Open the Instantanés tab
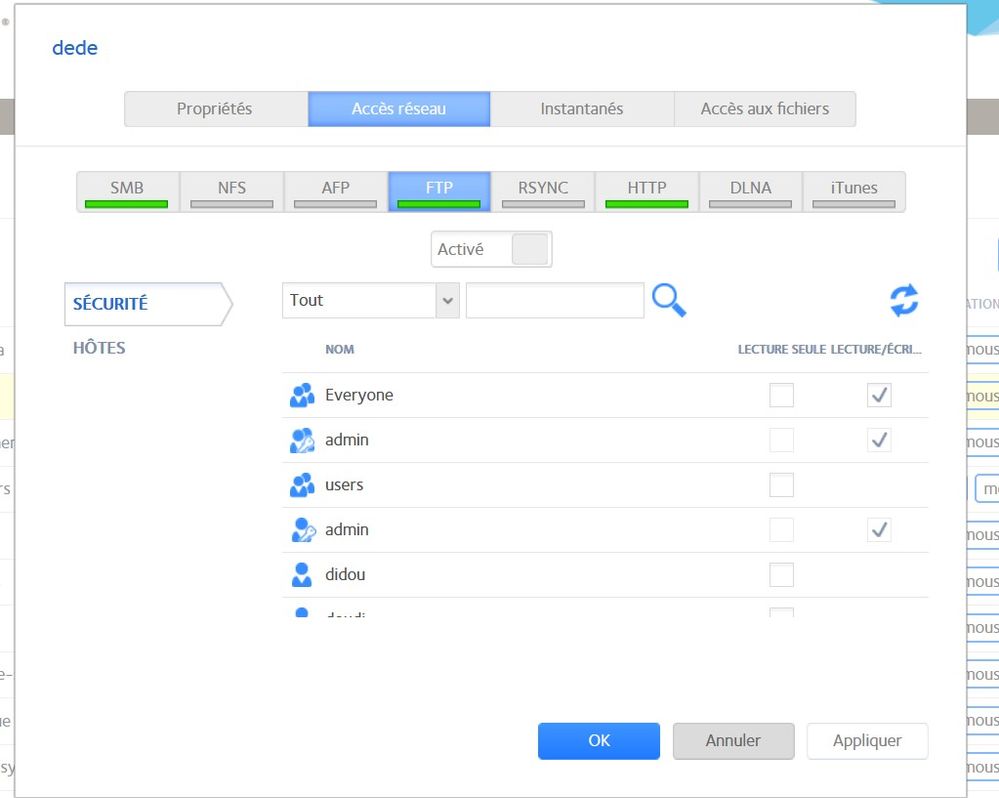Screen dimensions: 999x798 [582, 109]
